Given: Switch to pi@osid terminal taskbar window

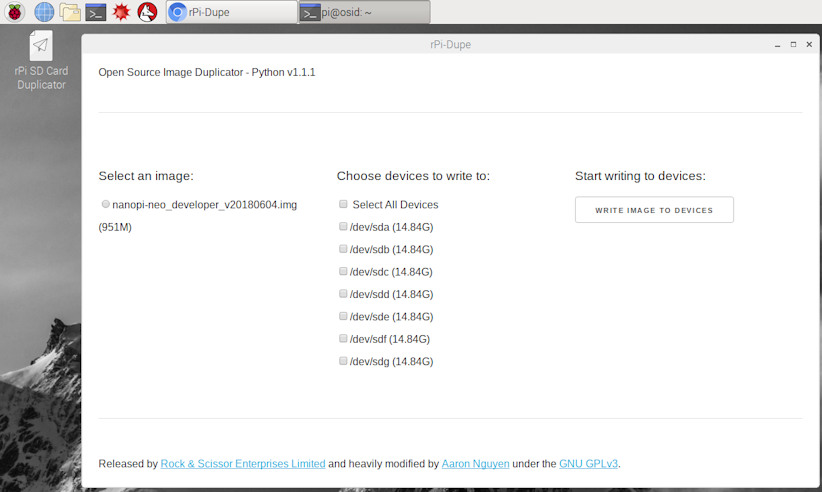Looking at the screenshot, I should (x=365, y=12).
